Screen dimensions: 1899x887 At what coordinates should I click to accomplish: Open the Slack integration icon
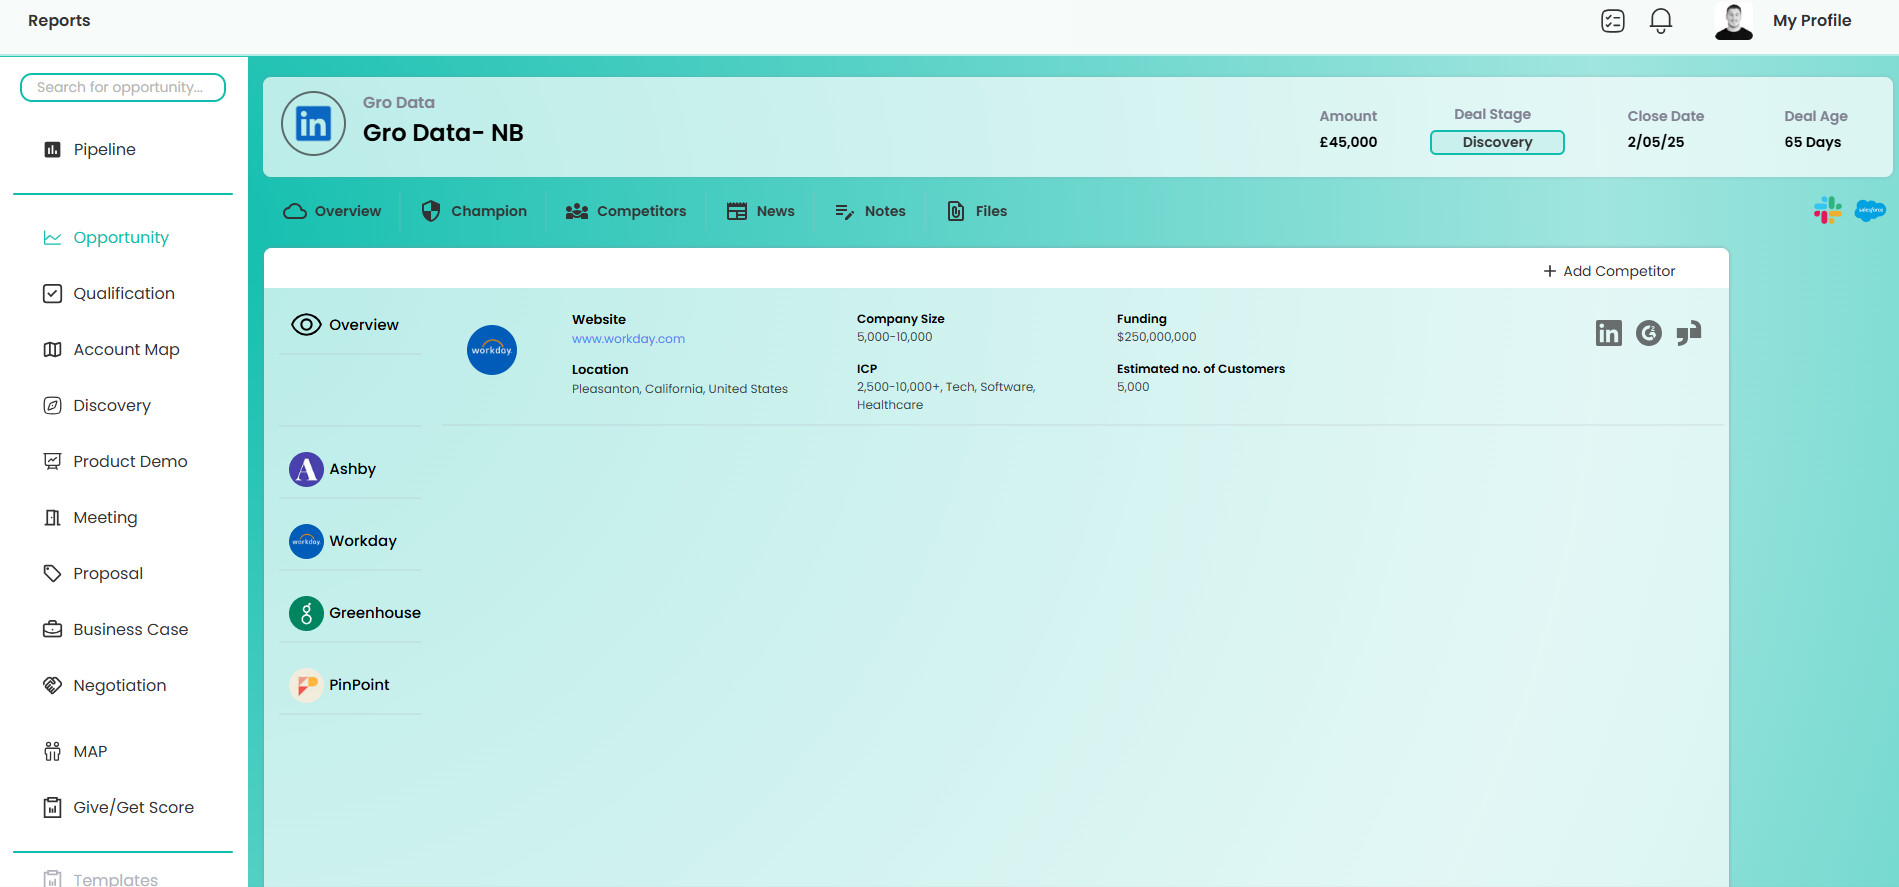coord(1828,210)
